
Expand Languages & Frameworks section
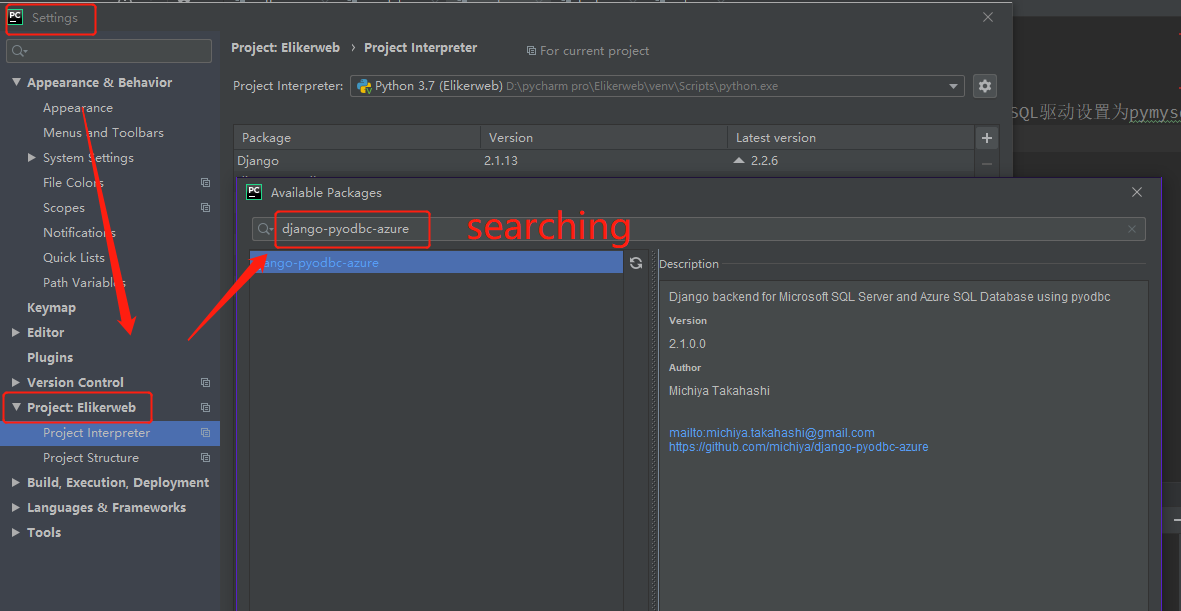16,507
